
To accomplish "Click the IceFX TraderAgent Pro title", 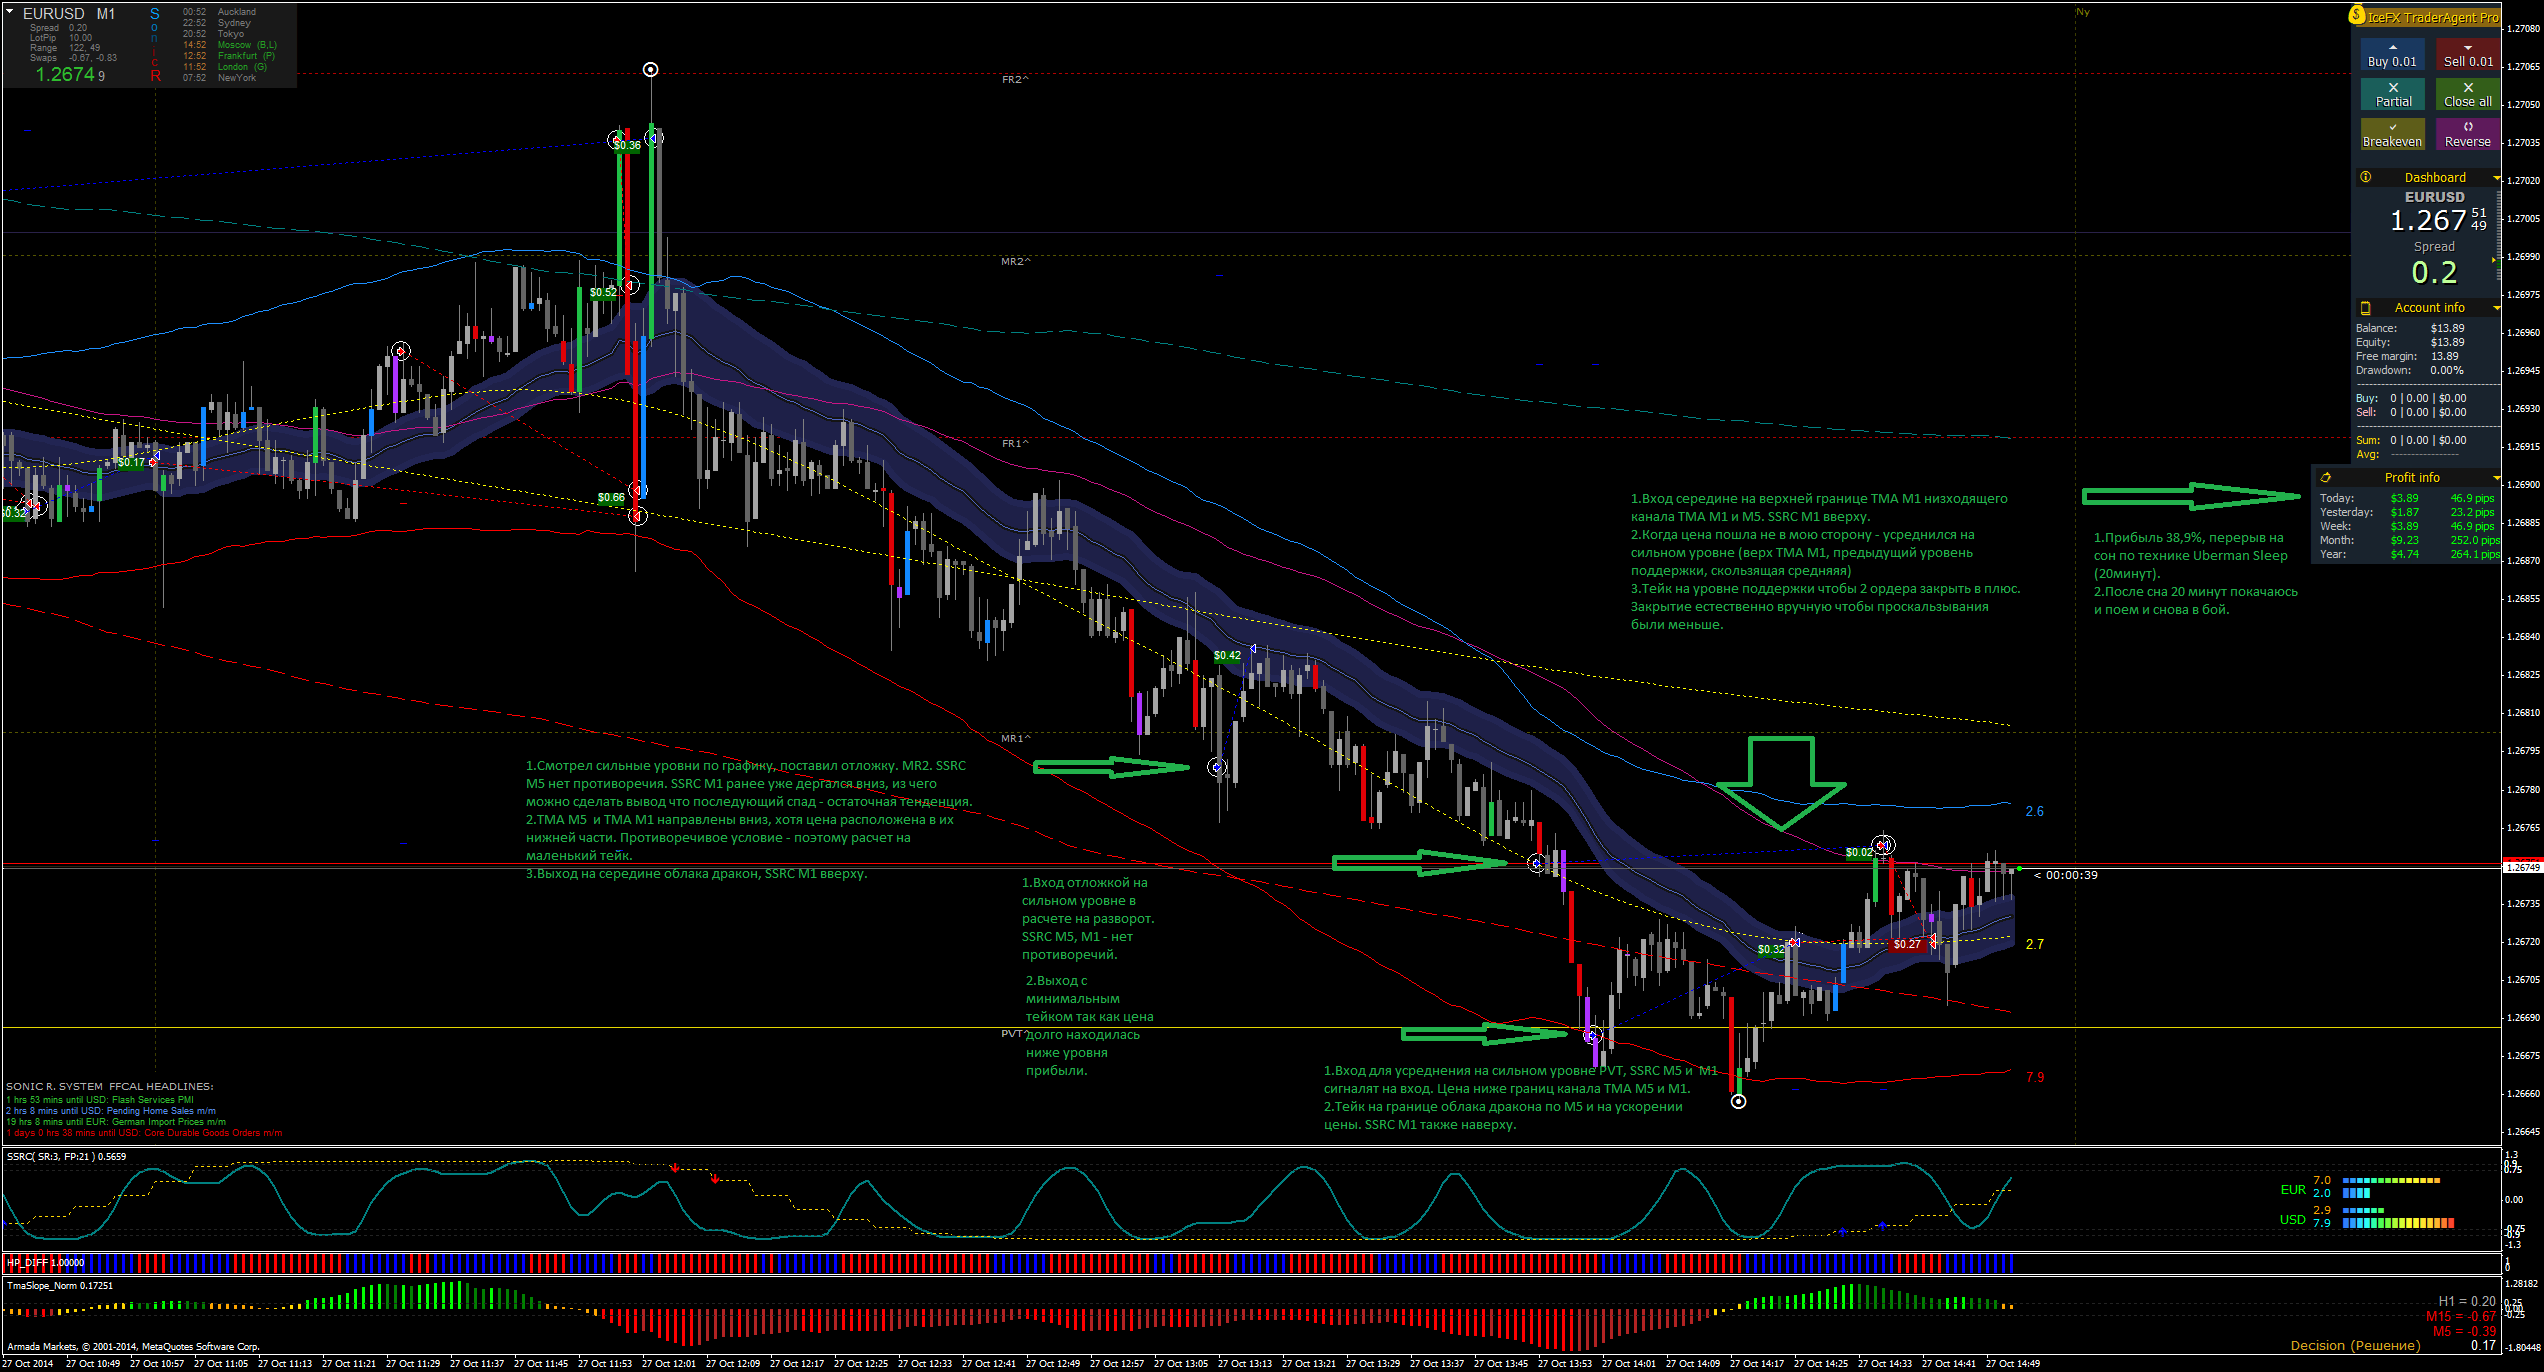I will 2432,17.
